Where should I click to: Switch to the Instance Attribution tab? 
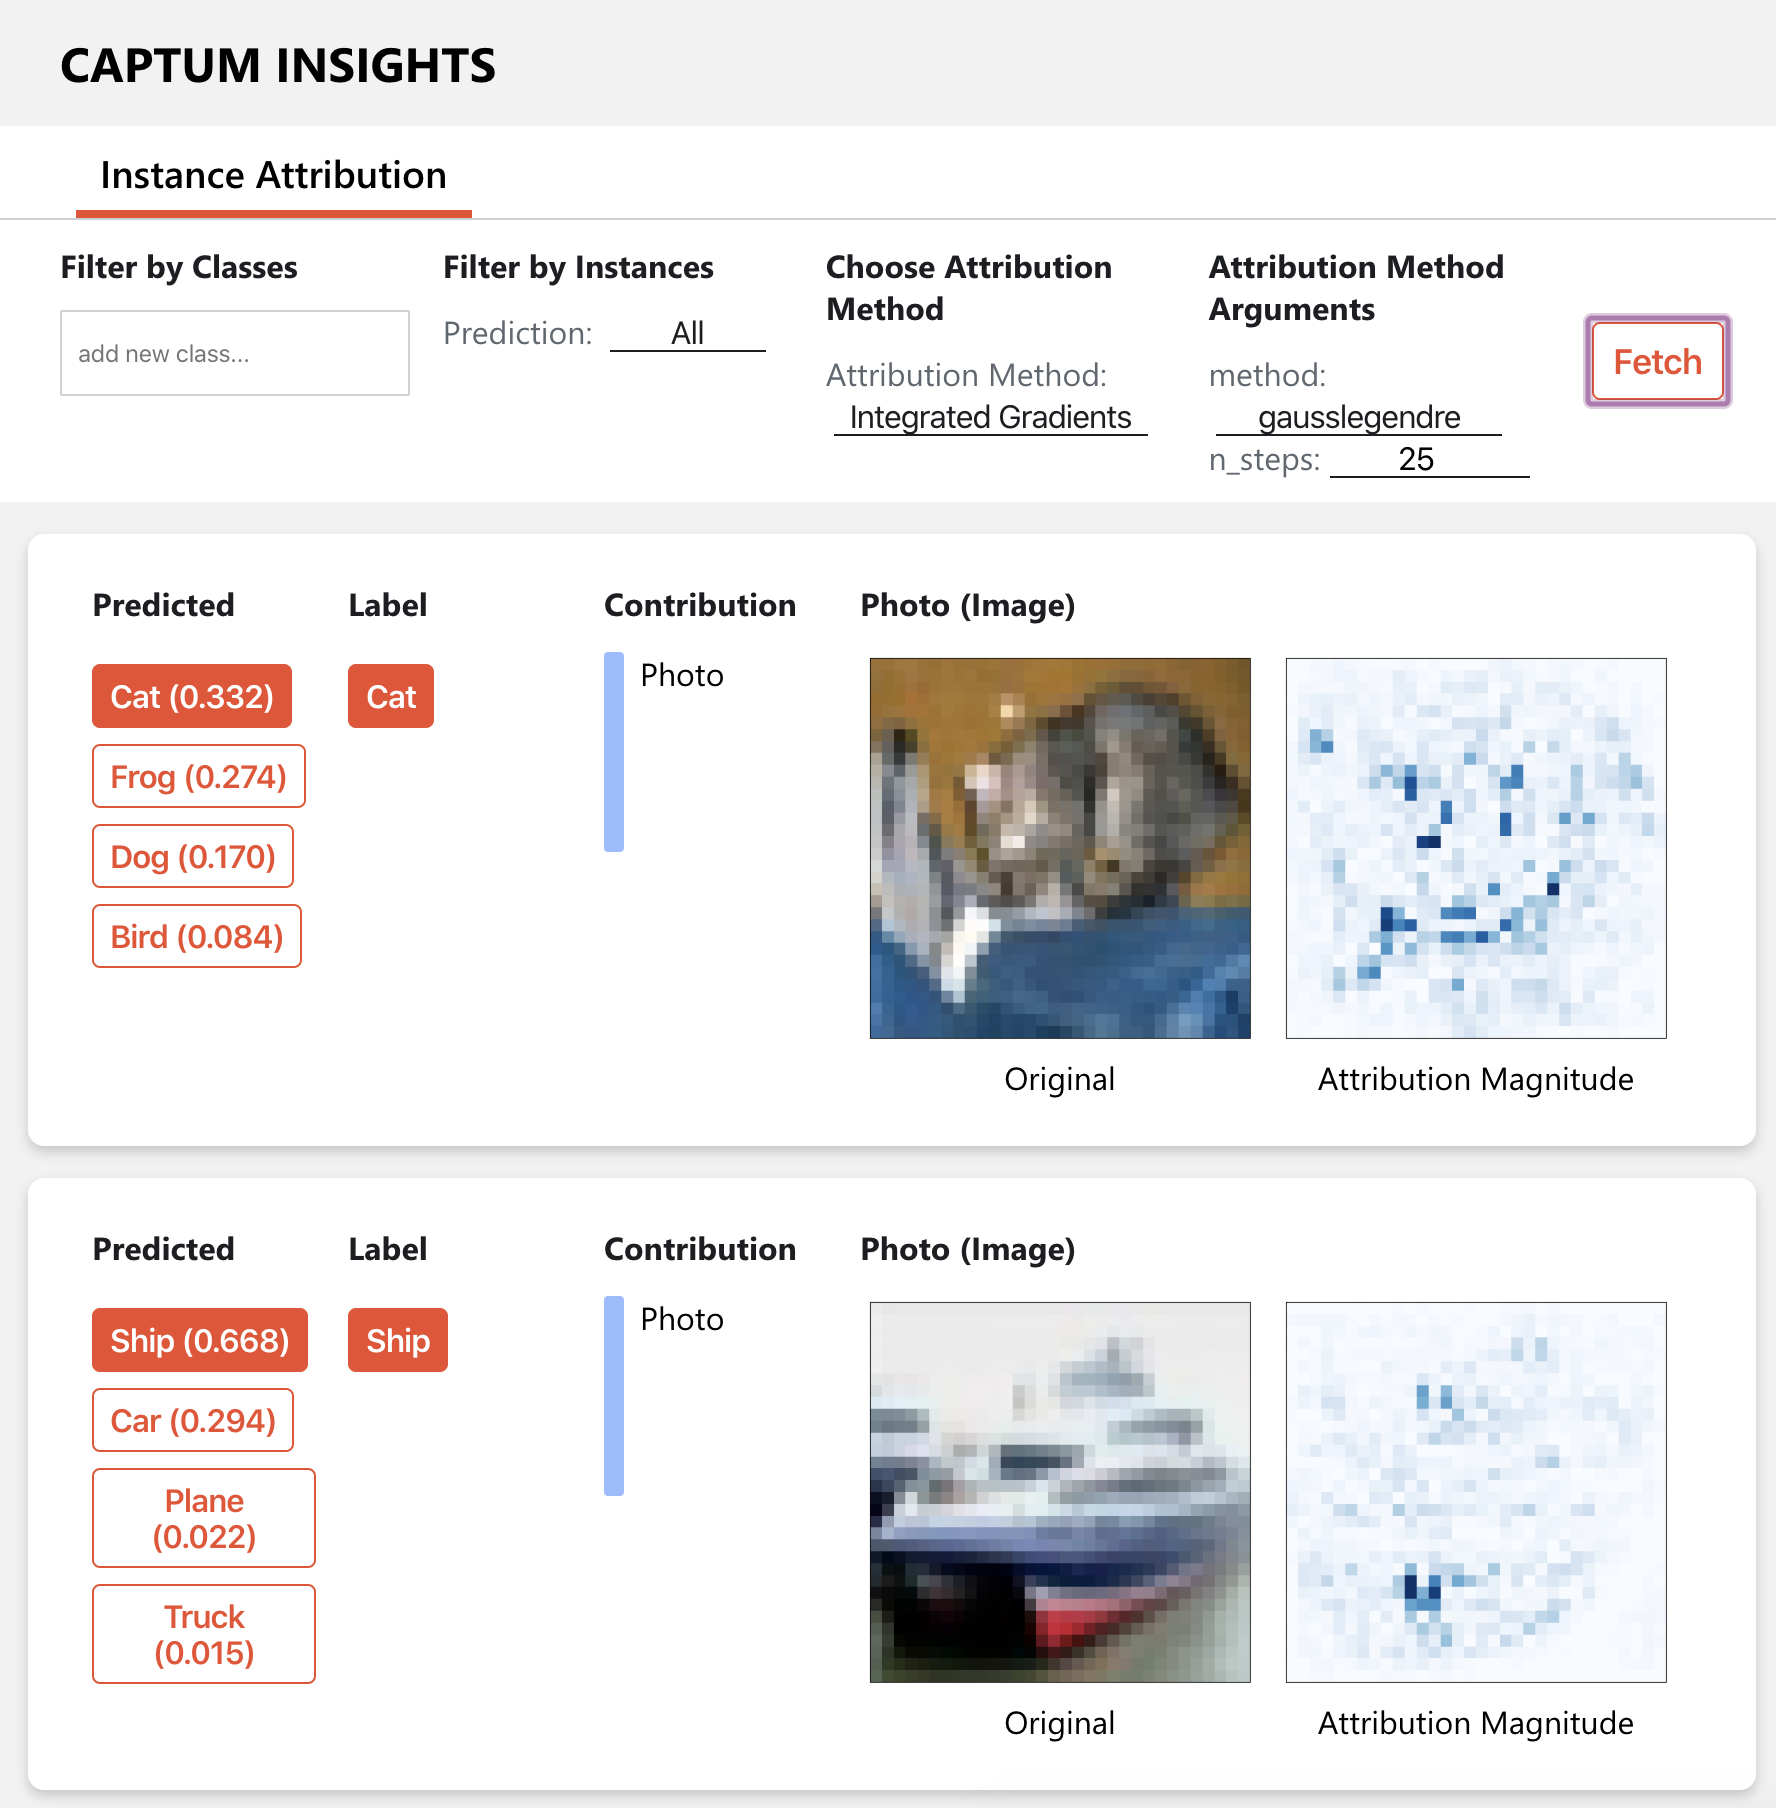click(x=273, y=175)
